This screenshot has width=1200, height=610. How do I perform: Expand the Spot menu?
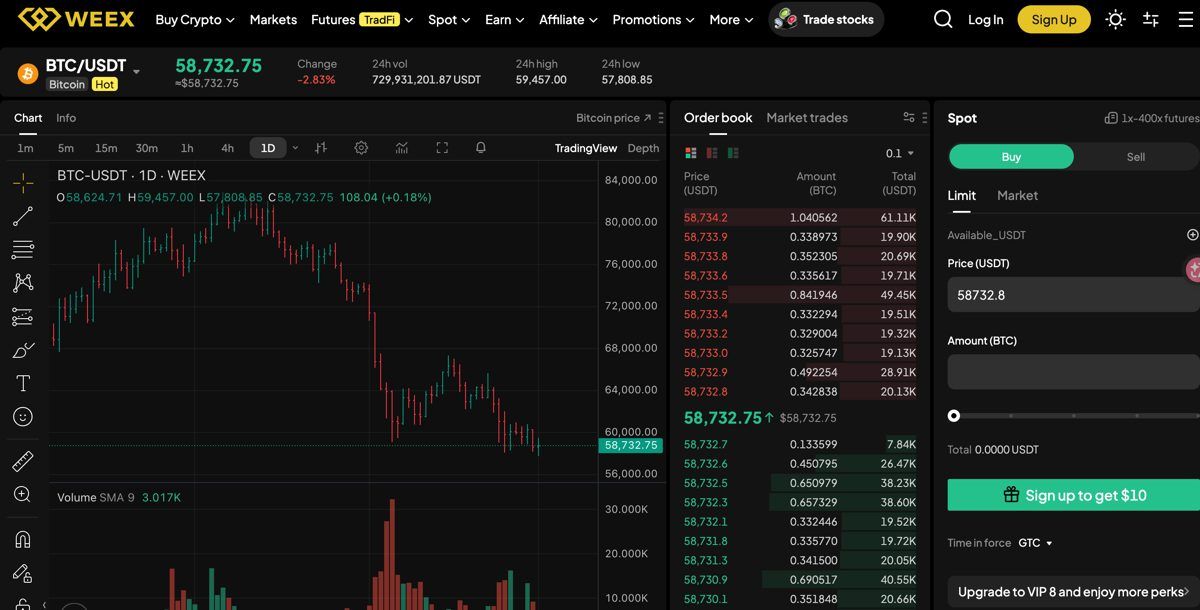[x=449, y=19]
